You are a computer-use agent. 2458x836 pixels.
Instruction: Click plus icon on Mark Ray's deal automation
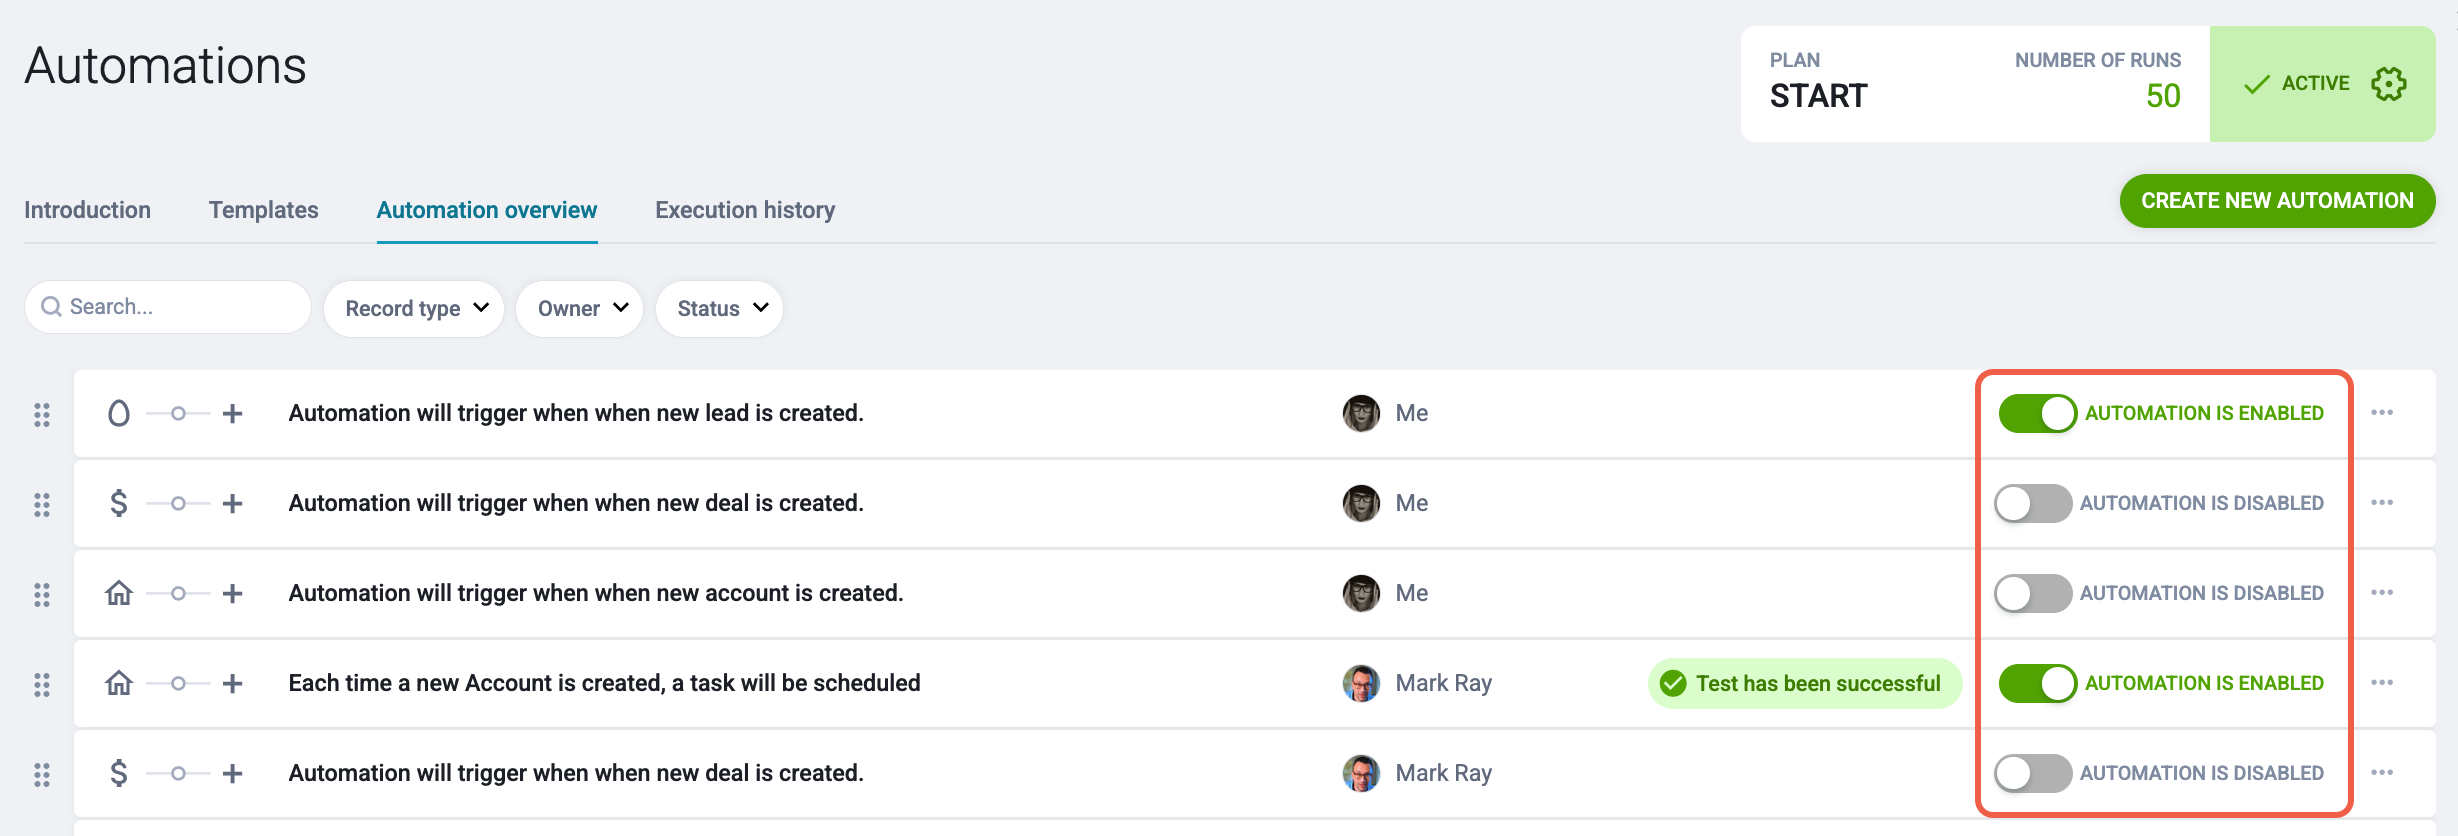pyautogui.click(x=232, y=773)
